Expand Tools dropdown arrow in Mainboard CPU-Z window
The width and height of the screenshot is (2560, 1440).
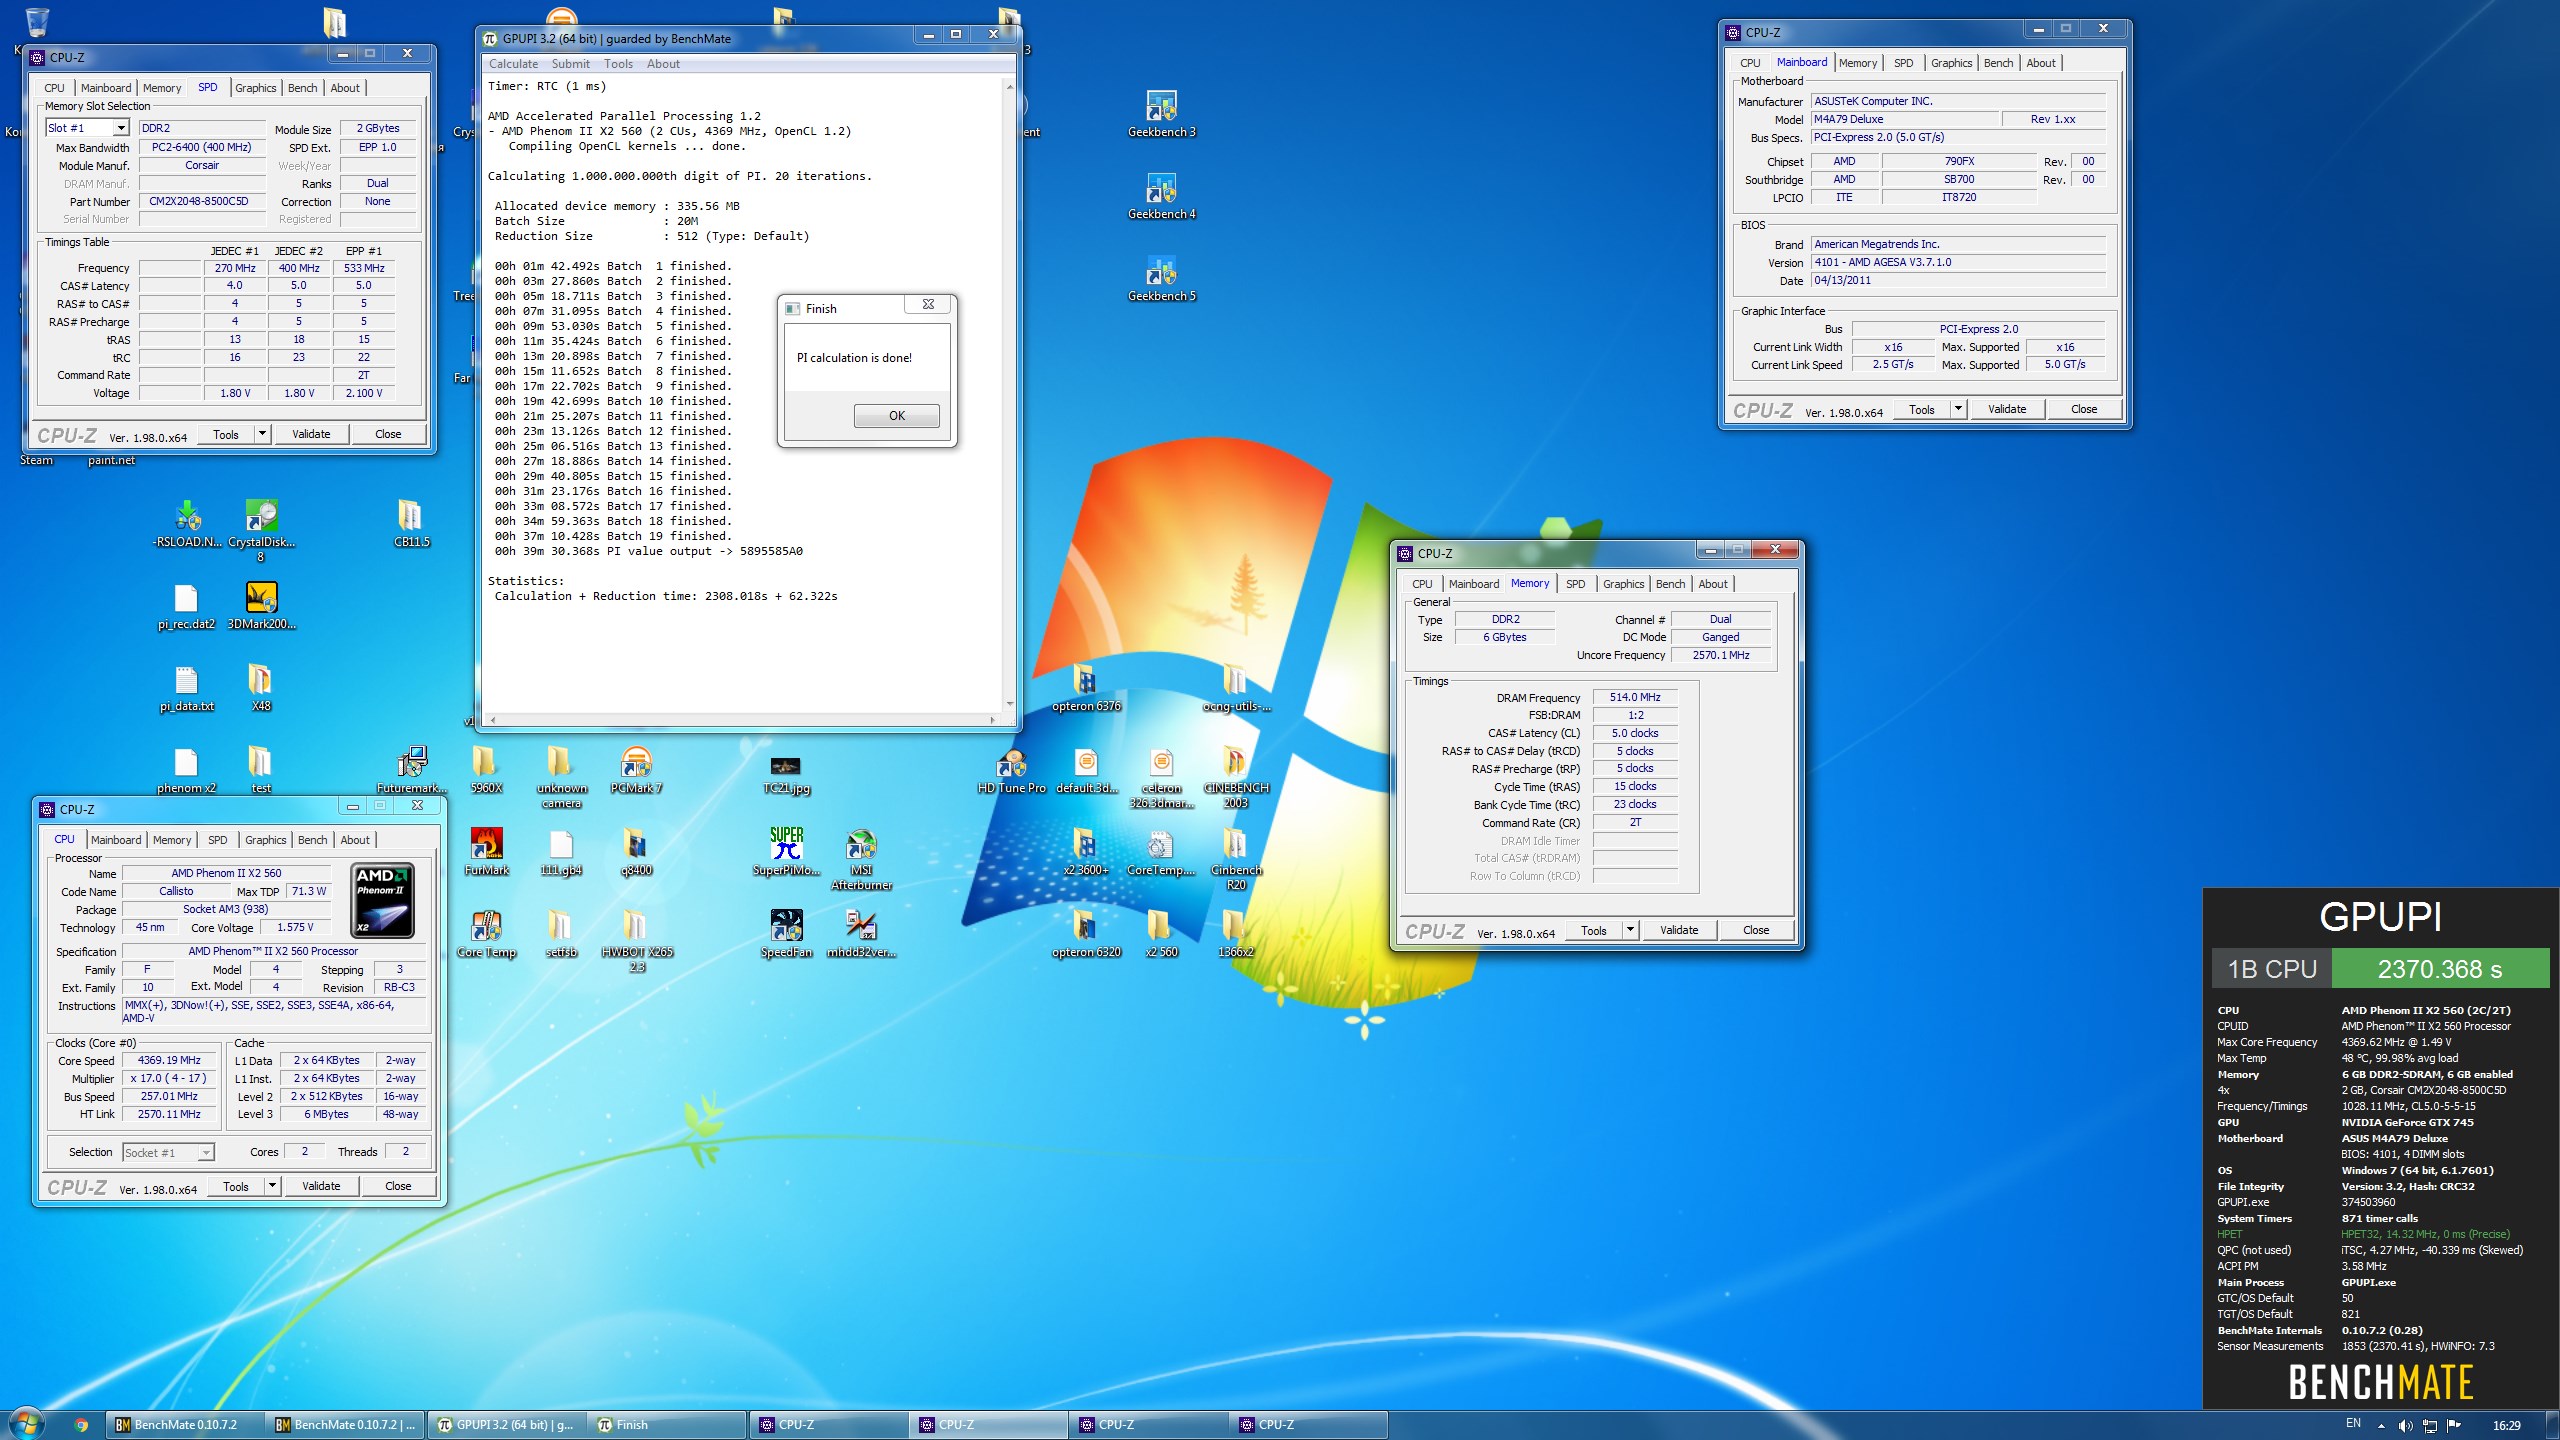1958,409
